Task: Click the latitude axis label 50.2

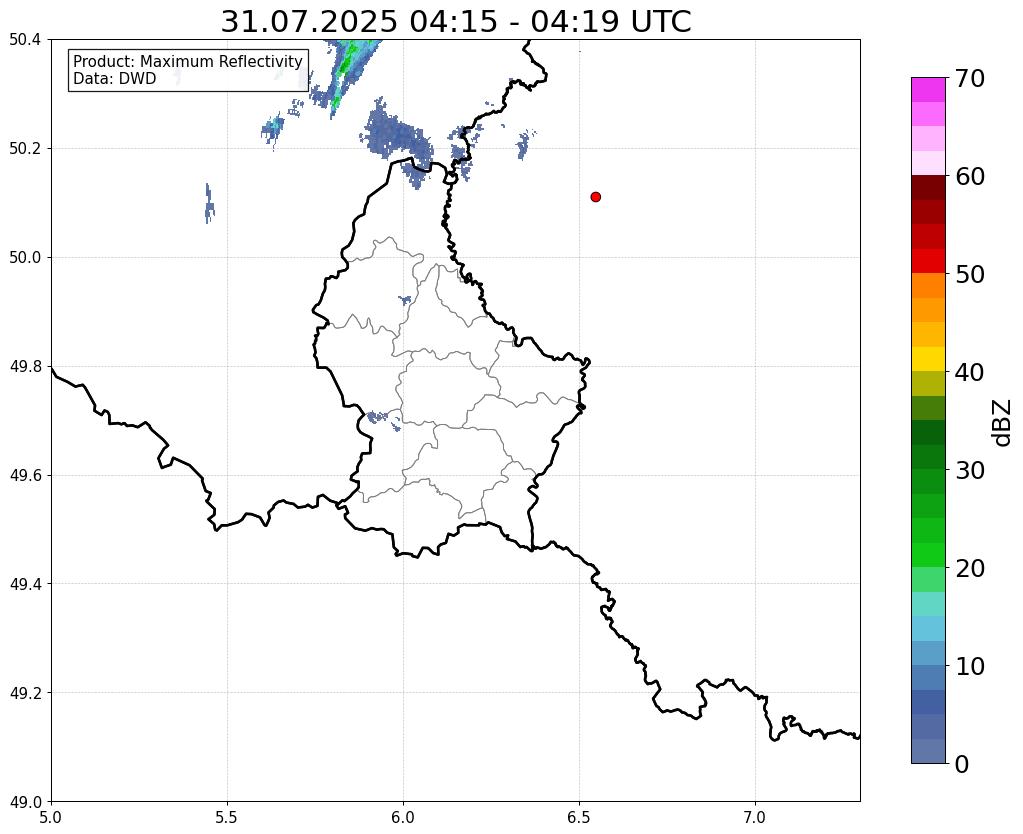Action: [x=25, y=149]
